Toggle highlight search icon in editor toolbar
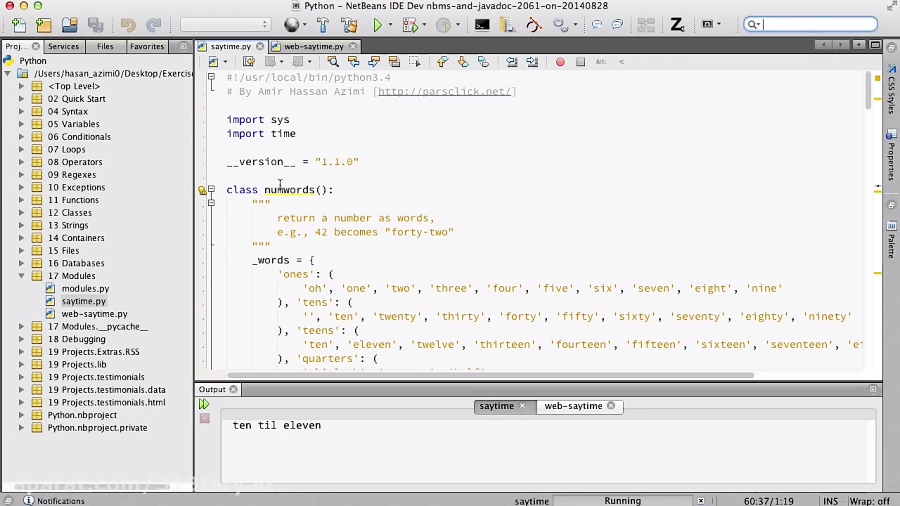The height and width of the screenshot is (506, 900). click(x=394, y=62)
